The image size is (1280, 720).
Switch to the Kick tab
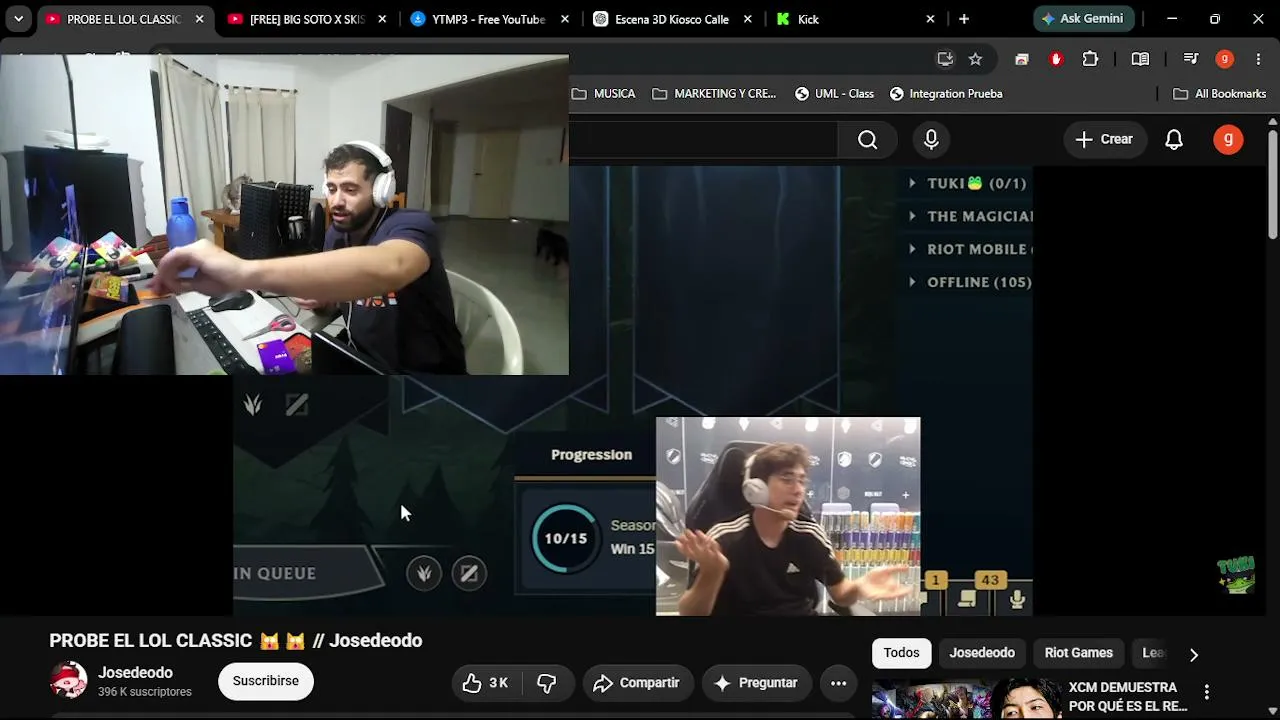pos(855,19)
